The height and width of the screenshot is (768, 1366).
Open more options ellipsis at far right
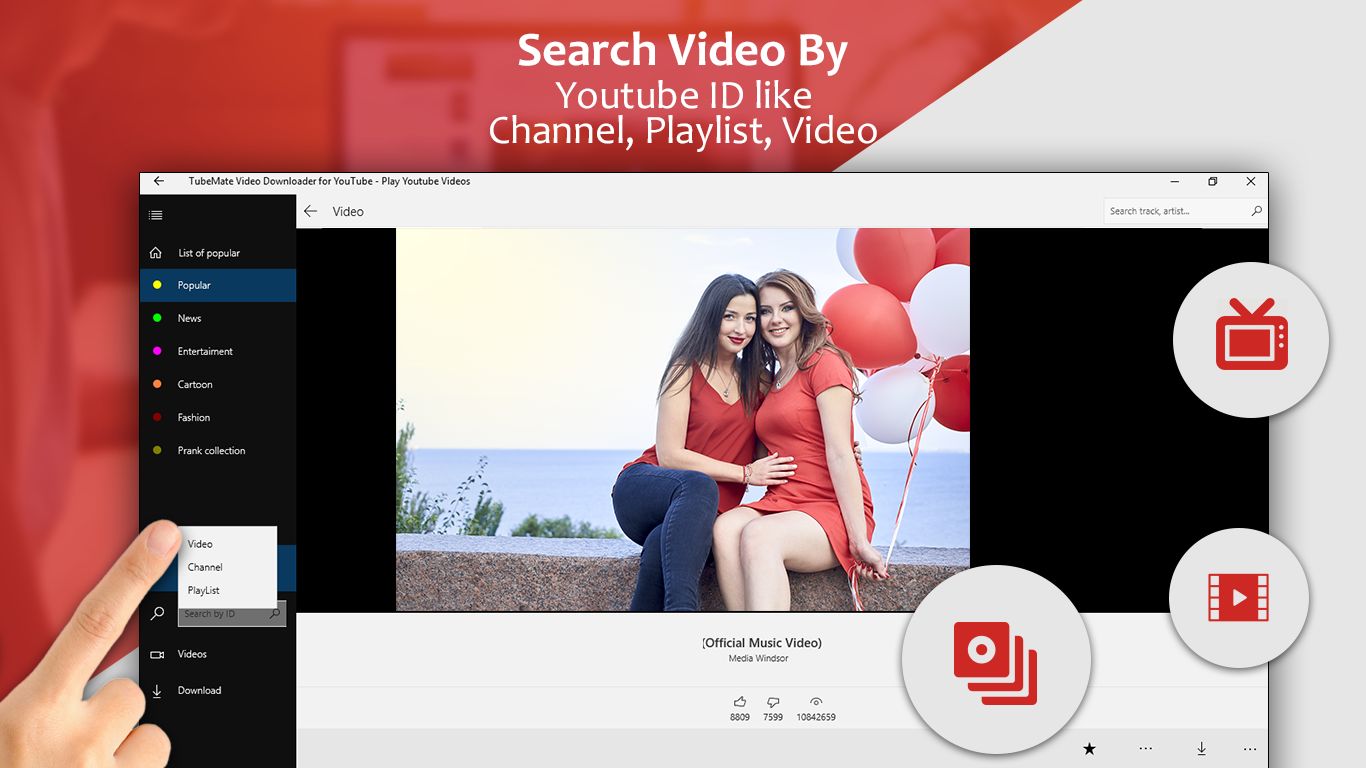pos(1249,748)
